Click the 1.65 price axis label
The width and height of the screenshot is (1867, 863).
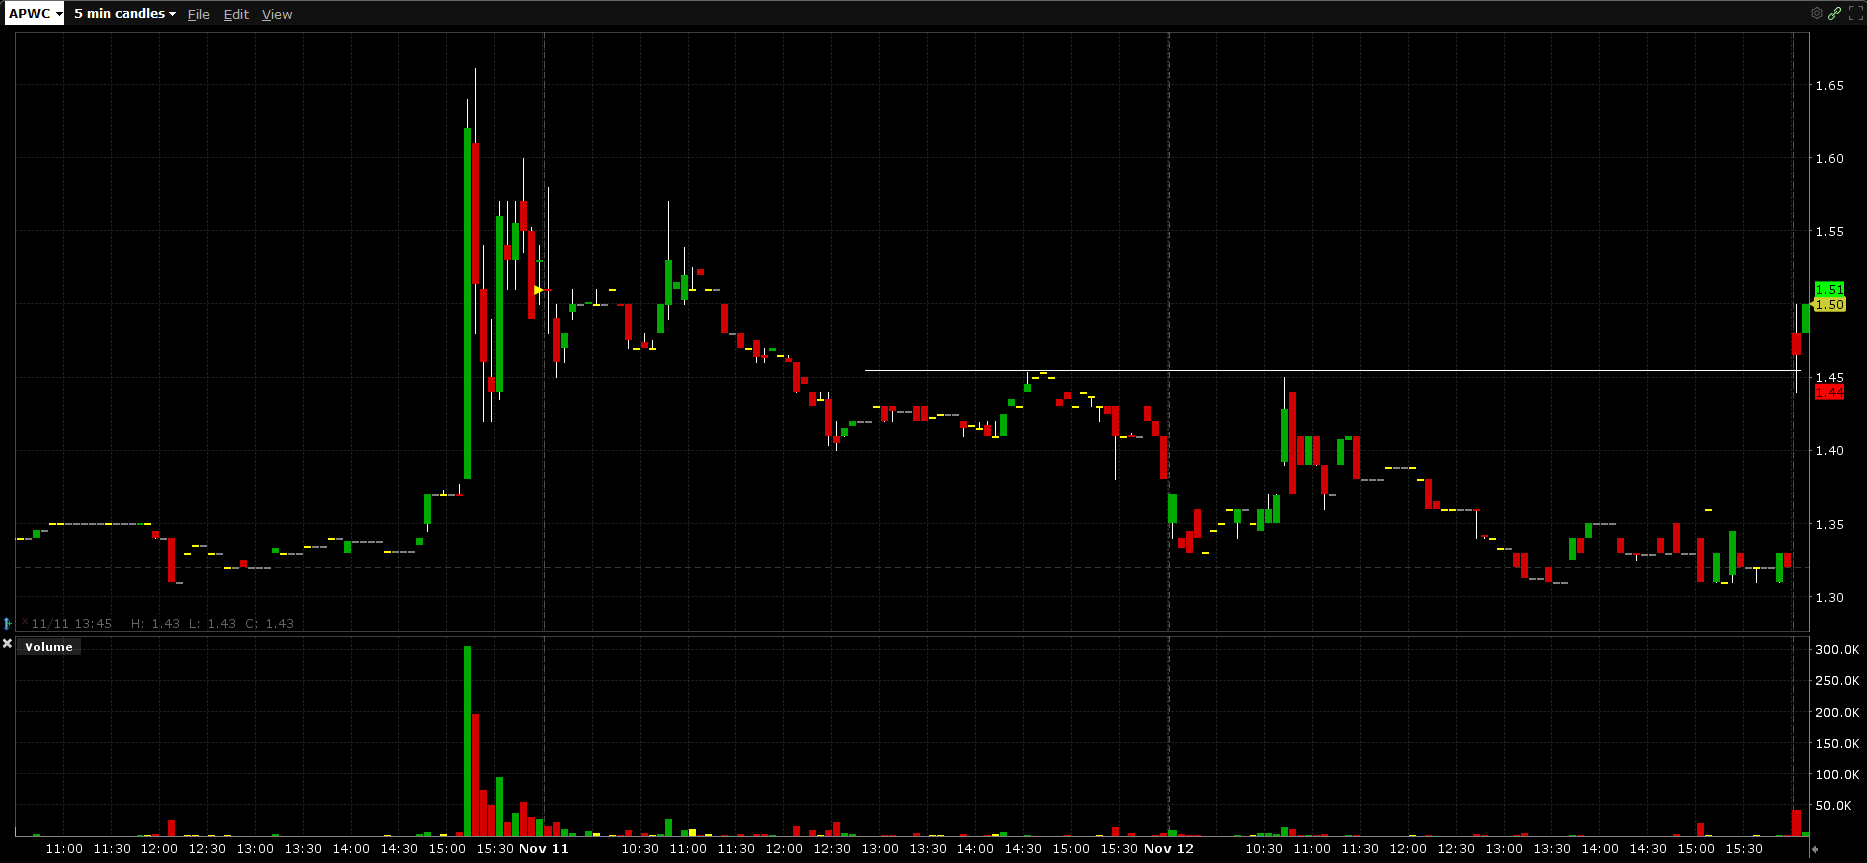point(1830,86)
